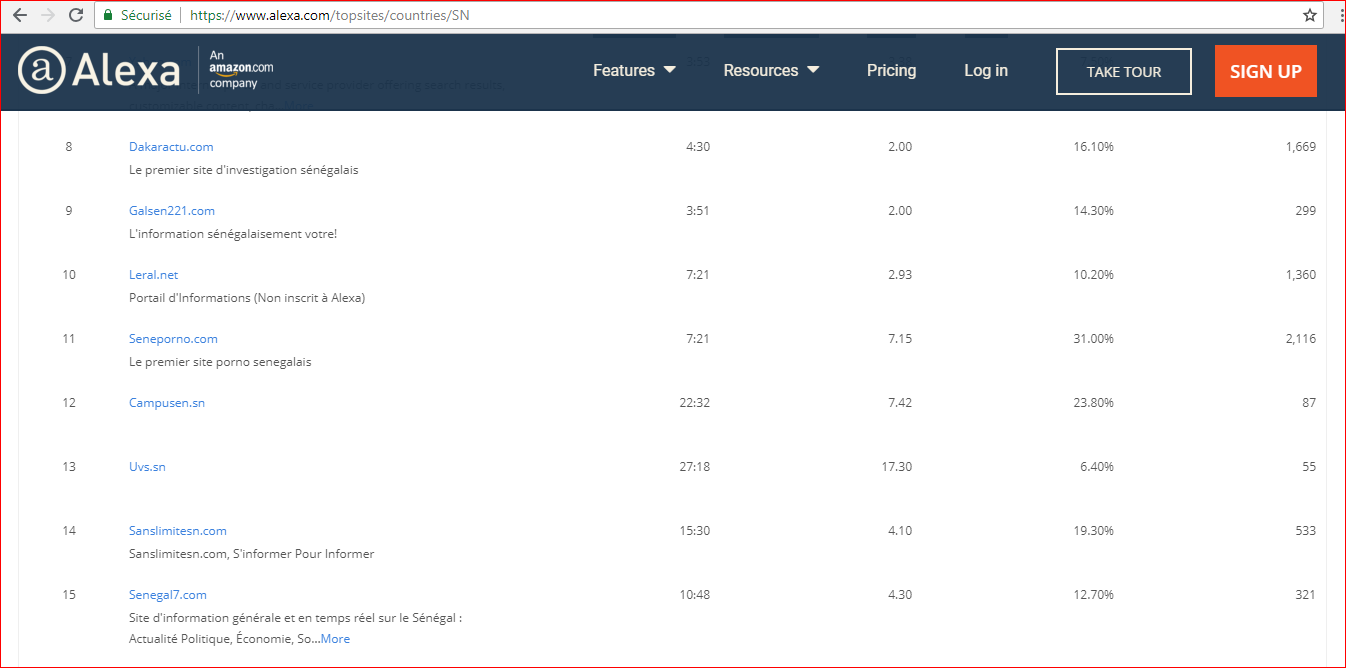Click Log in in the navigation

pyautogui.click(x=986, y=70)
